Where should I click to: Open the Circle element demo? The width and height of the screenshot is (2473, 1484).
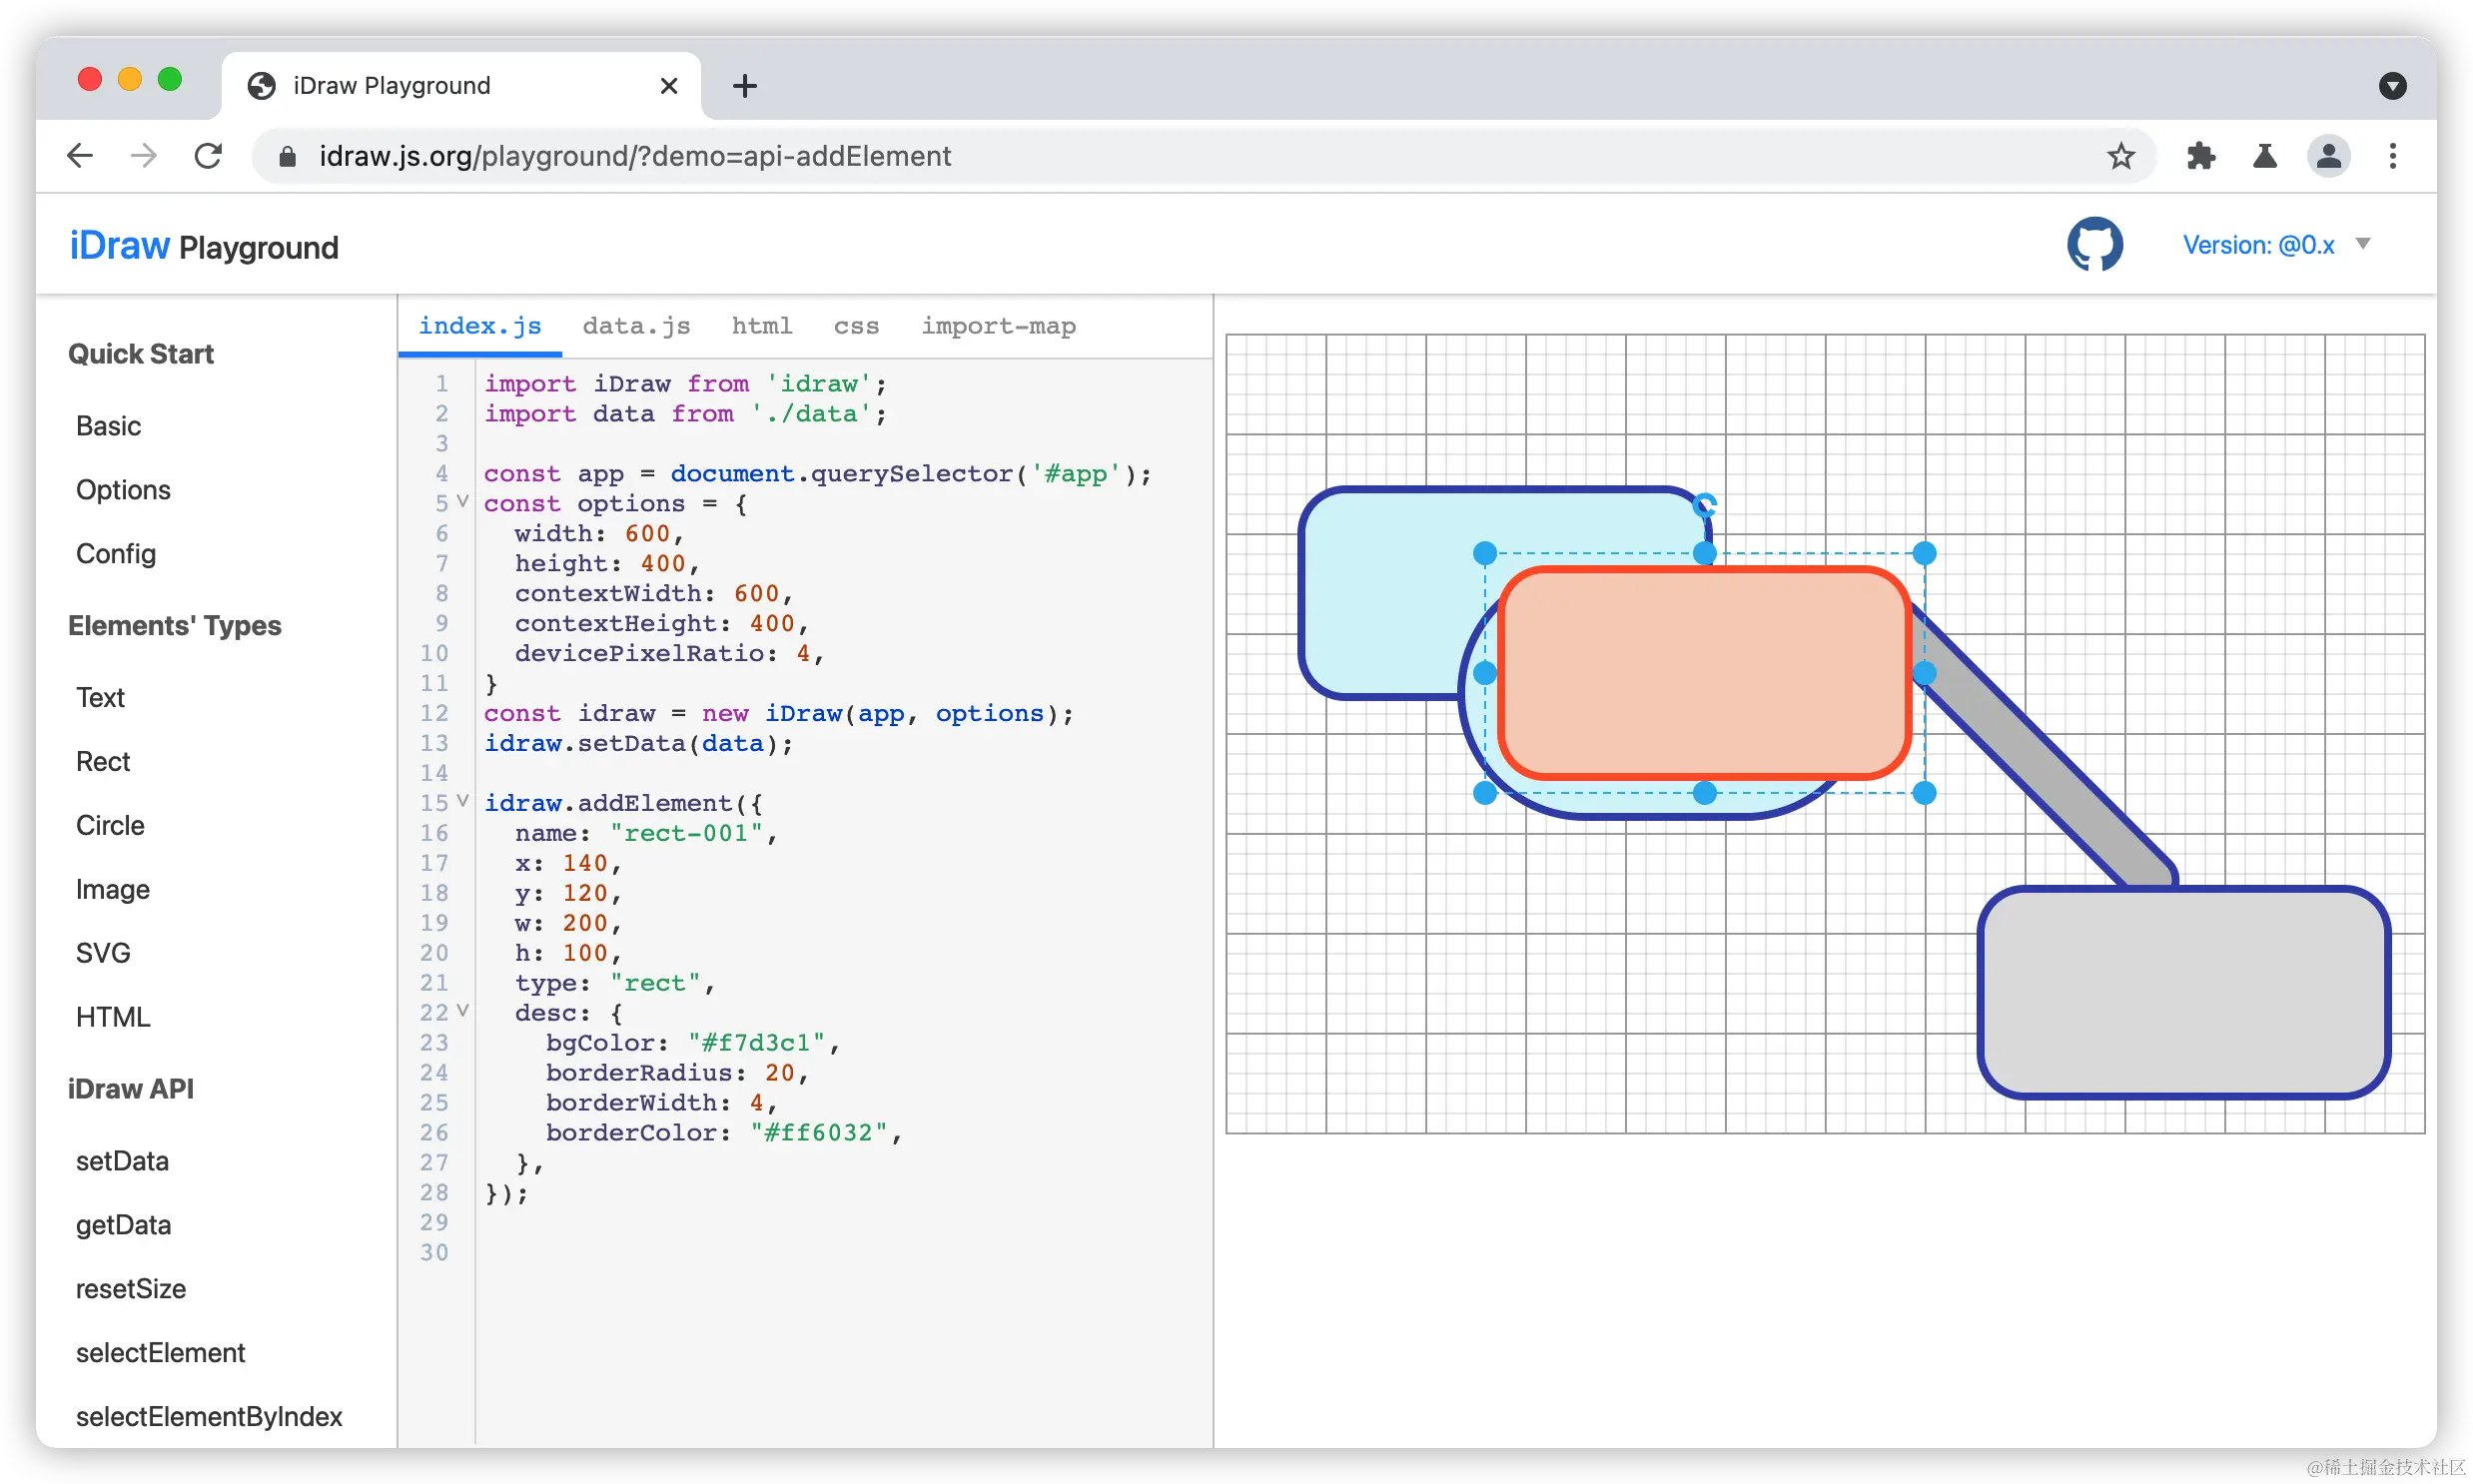pos(110,825)
